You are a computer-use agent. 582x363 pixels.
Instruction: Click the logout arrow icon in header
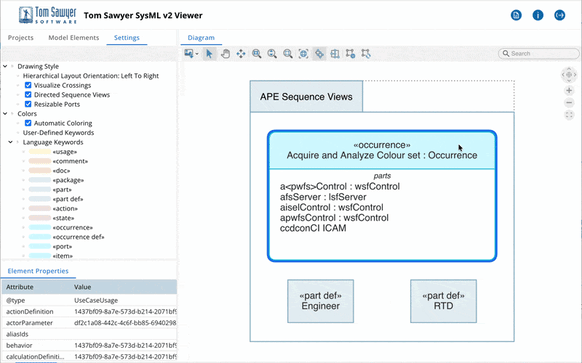560,15
